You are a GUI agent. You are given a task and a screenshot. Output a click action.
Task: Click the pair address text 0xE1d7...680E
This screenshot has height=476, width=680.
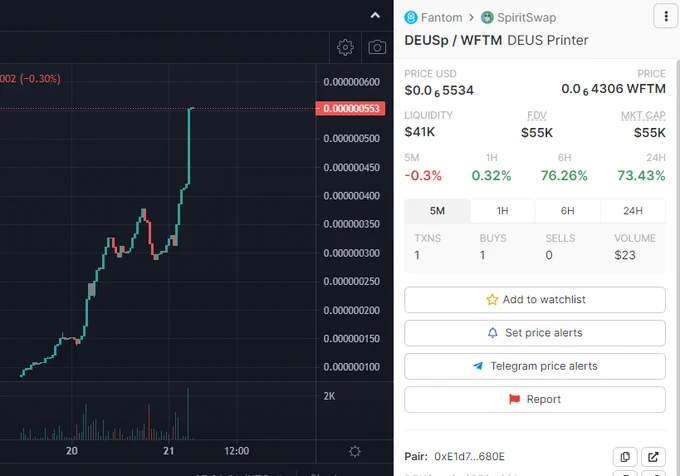[x=469, y=456]
